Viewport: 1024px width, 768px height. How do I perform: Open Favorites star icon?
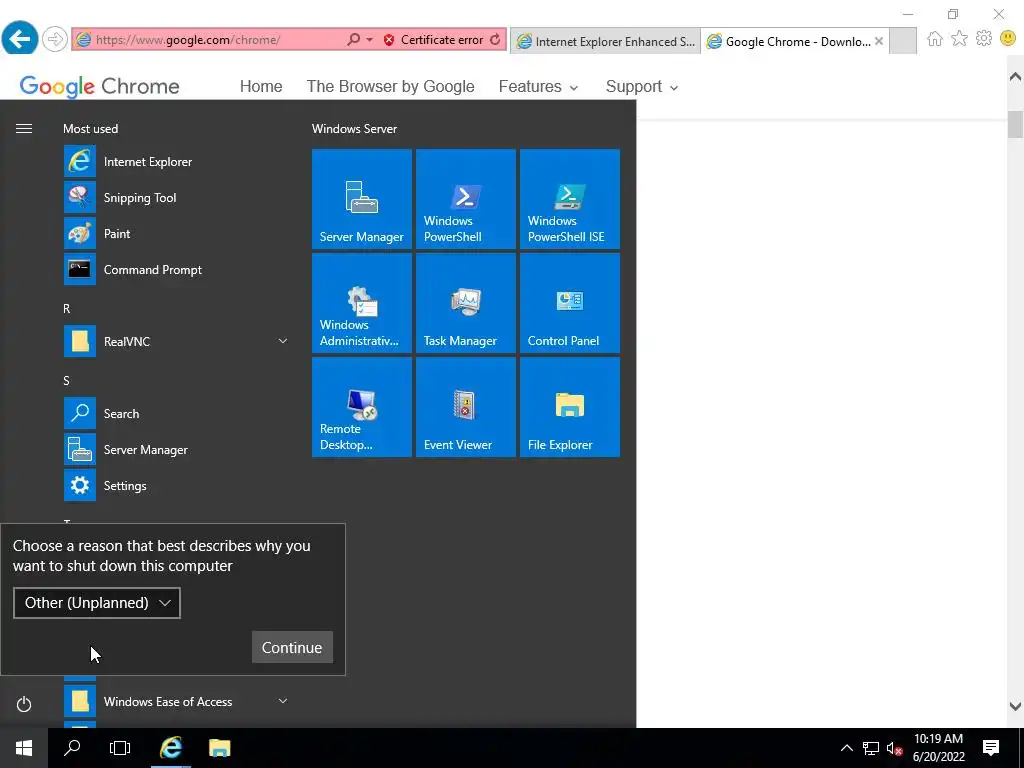click(x=959, y=39)
